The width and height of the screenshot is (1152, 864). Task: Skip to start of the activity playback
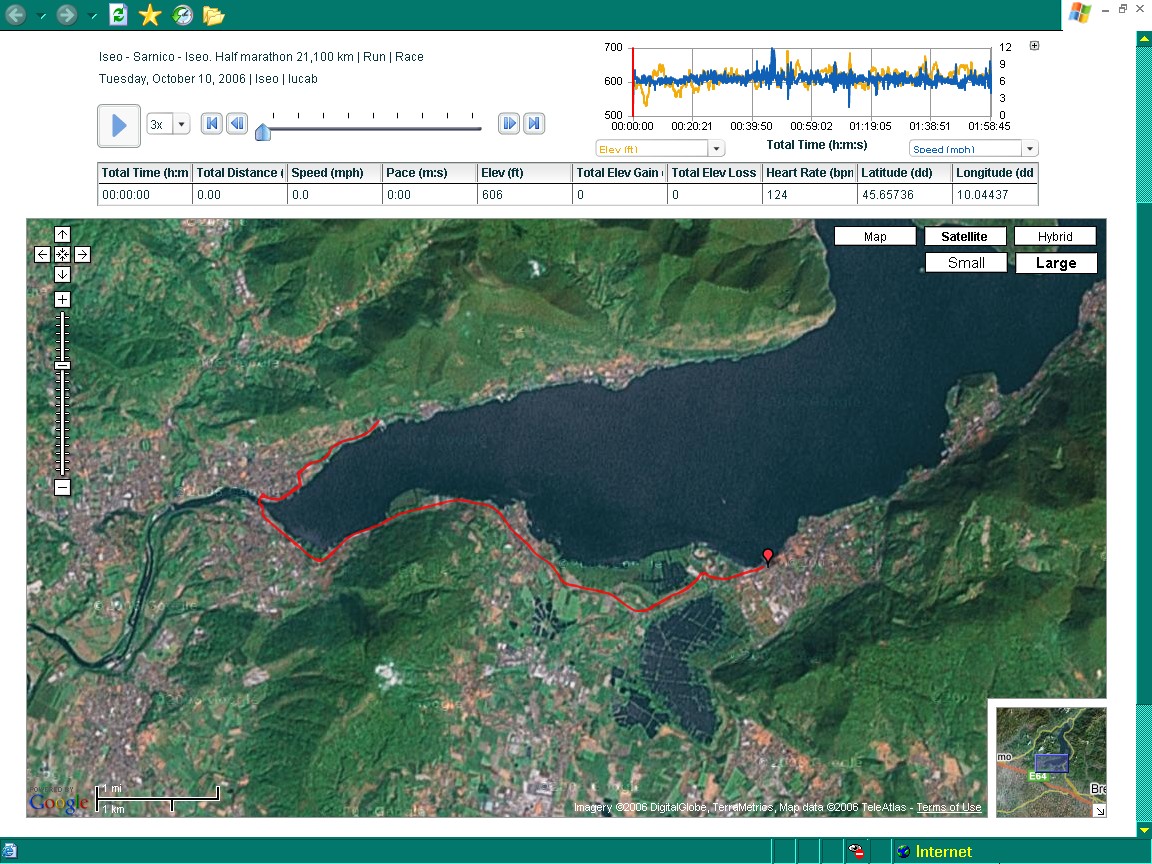pos(211,123)
